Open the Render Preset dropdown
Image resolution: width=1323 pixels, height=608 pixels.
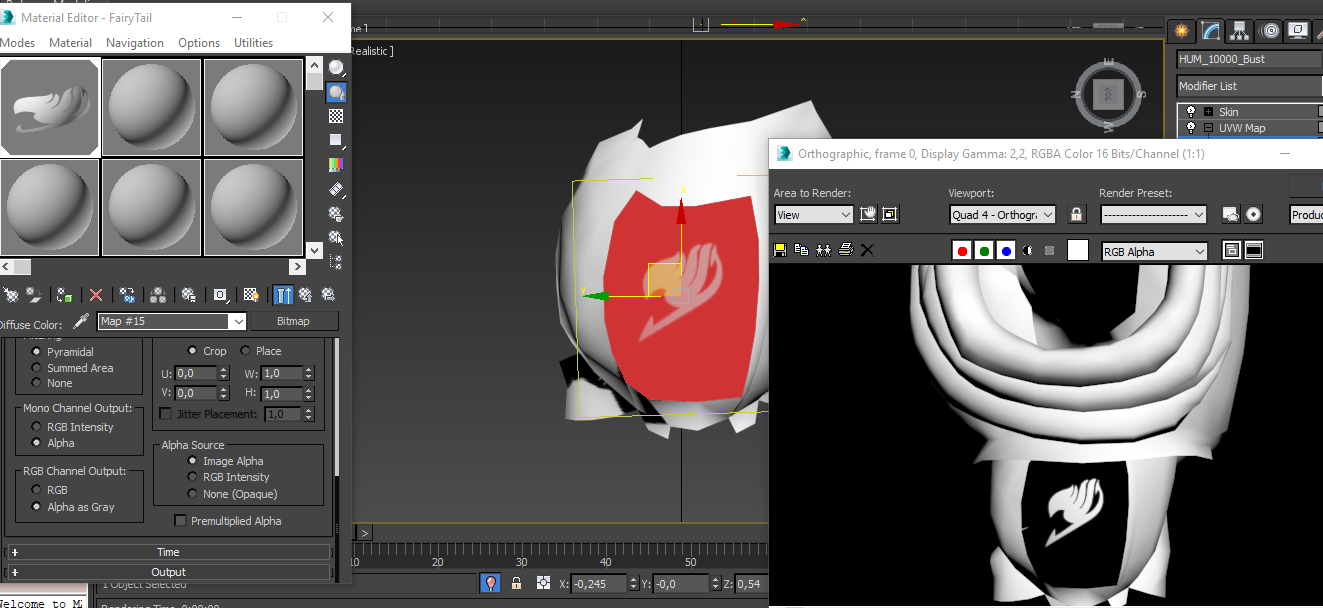(x=1154, y=214)
